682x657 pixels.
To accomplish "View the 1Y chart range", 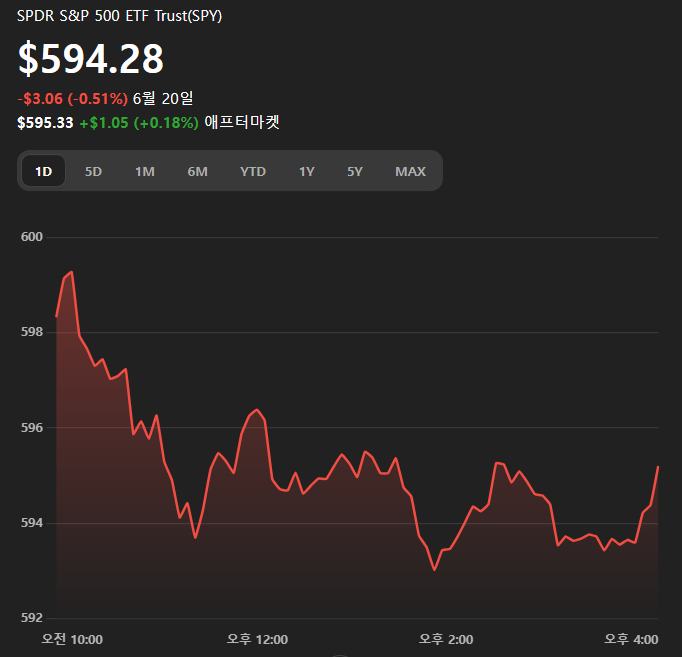I will pyautogui.click(x=307, y=171).
